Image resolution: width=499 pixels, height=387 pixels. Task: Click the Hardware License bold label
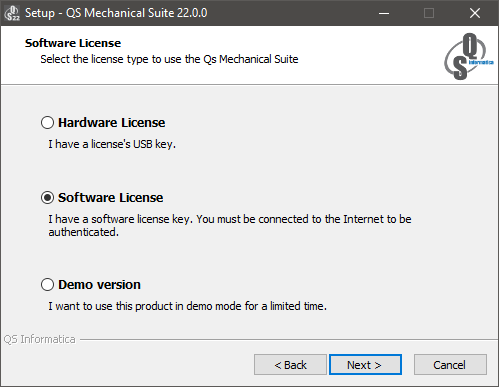(x=112, y=123)
